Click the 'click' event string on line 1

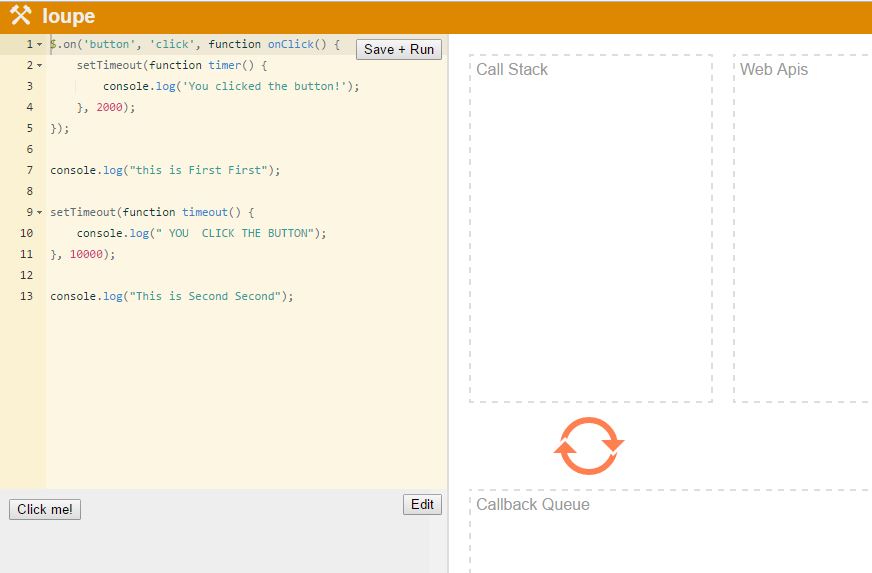(172, 45)
